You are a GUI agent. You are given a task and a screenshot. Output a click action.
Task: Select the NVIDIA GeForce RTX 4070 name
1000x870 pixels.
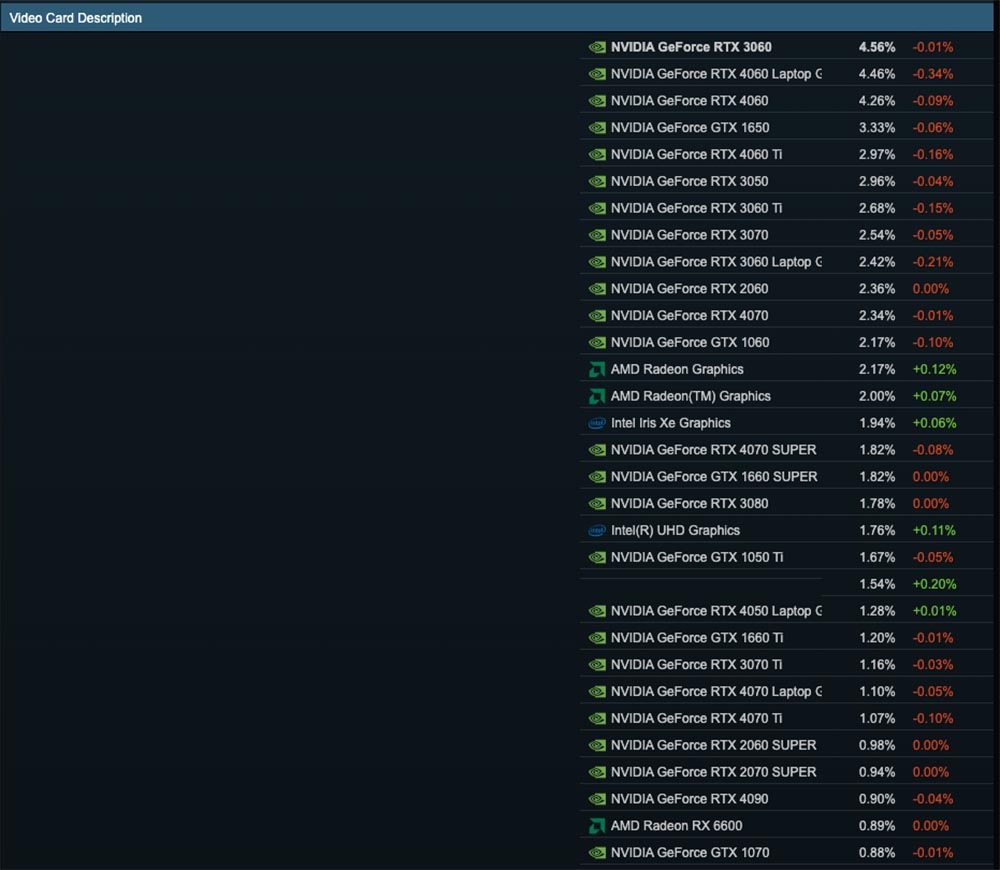pos(689,316)
